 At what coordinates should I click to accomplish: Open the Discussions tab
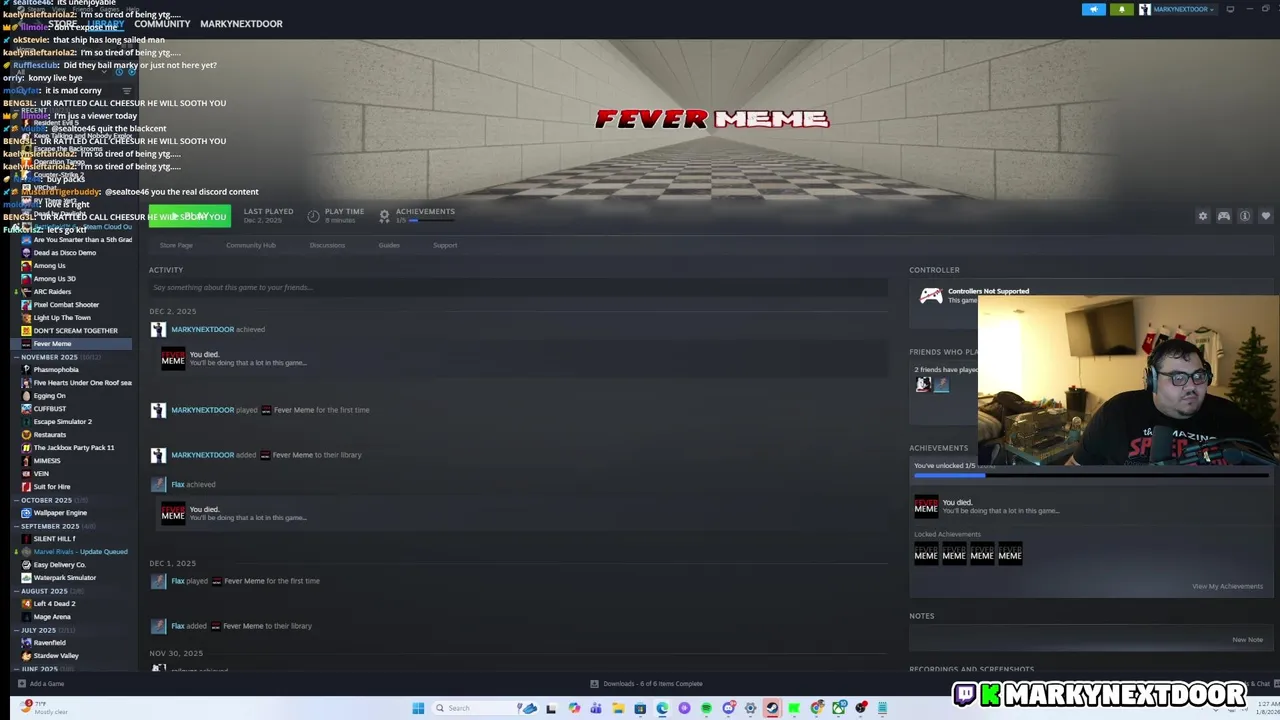point(327,245)
